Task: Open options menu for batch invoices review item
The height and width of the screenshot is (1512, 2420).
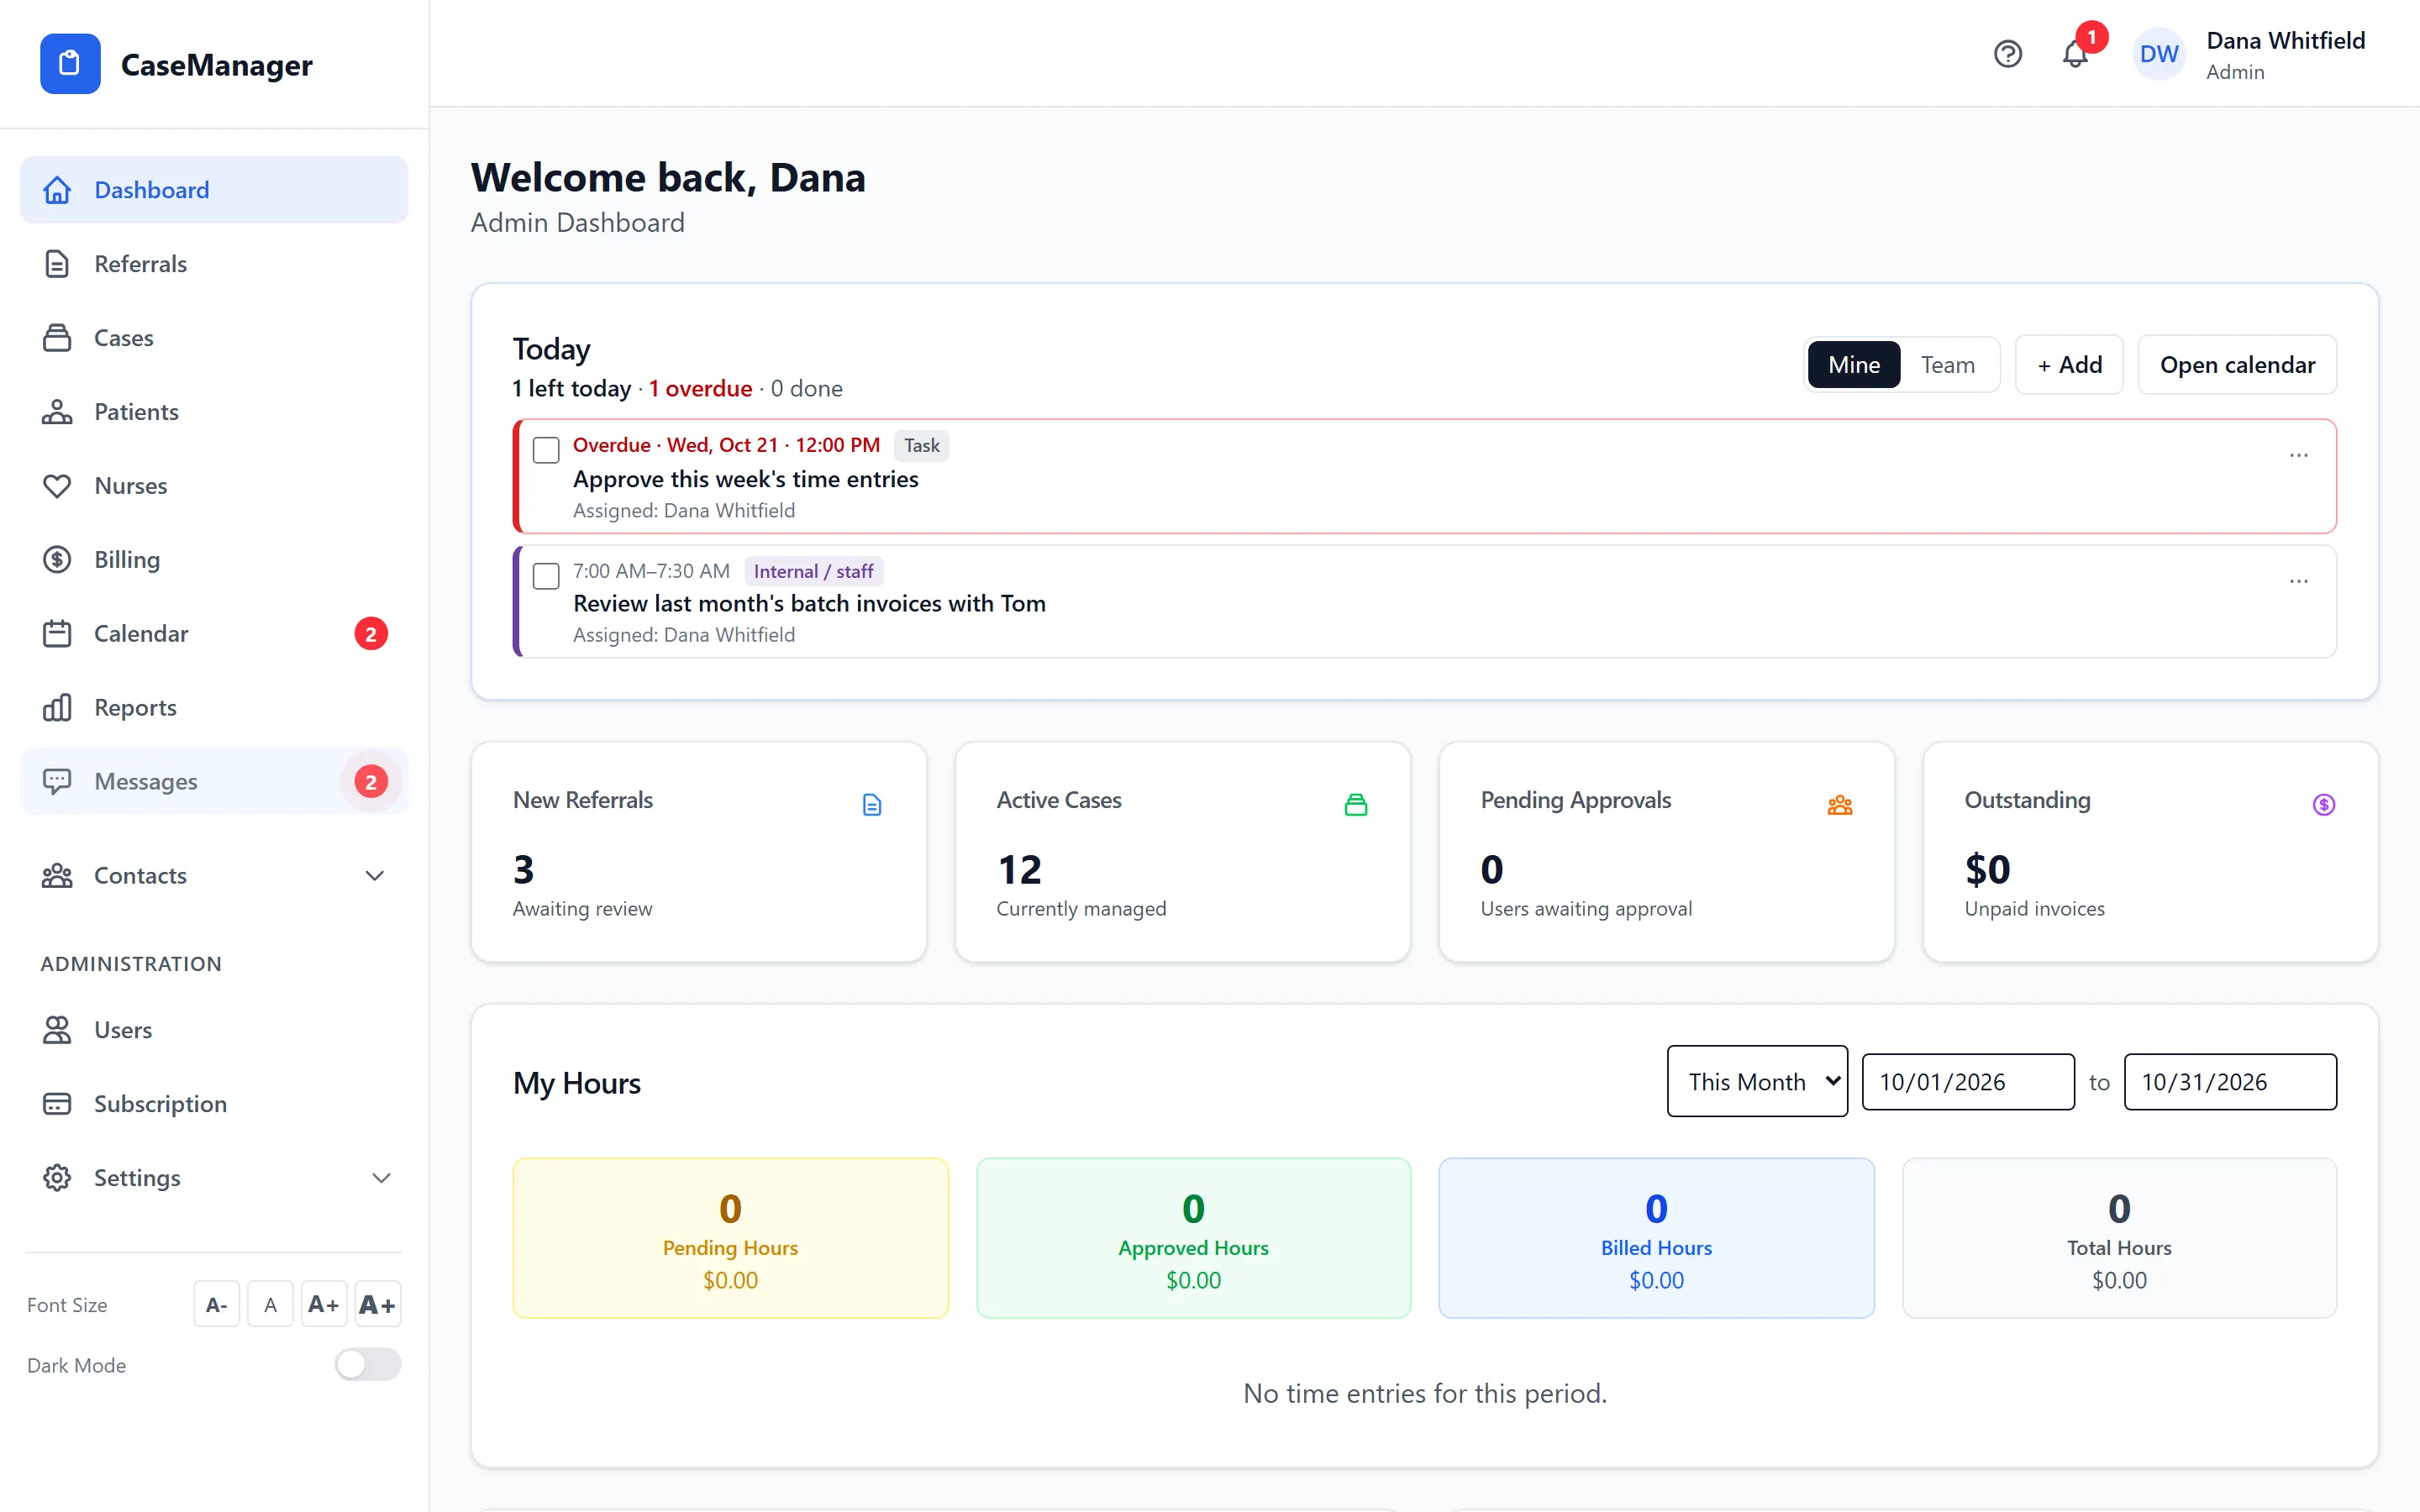Action: 2299,581
